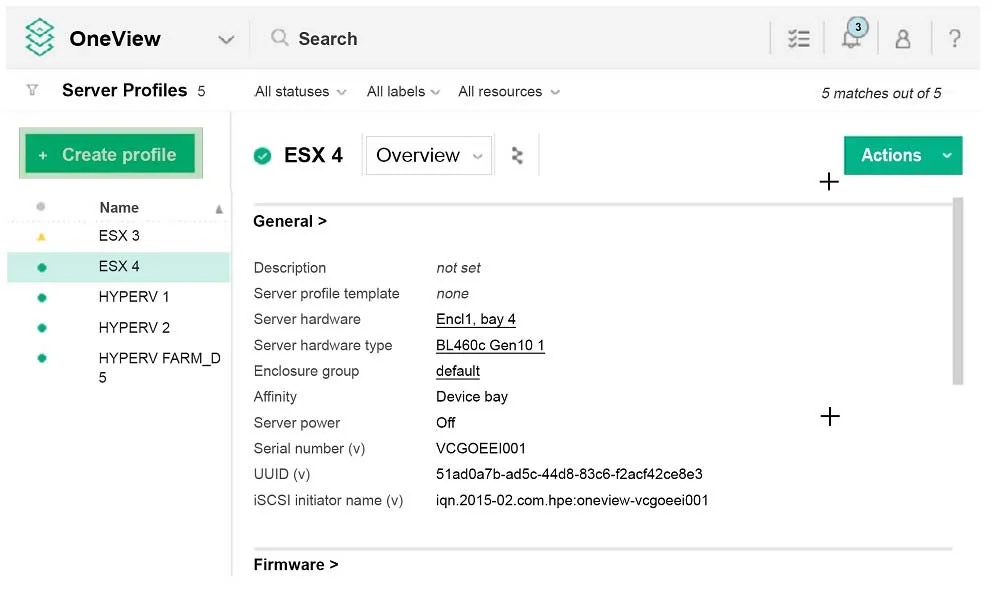Image resolution: width=1000 pixels, height=591 pixels.
Task: Open notifications bell with badge 3
Action: (853, 34)
